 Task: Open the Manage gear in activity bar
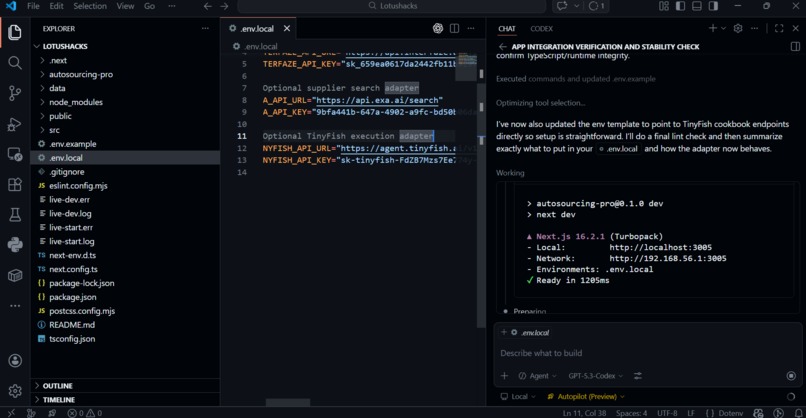pos(15,391)
